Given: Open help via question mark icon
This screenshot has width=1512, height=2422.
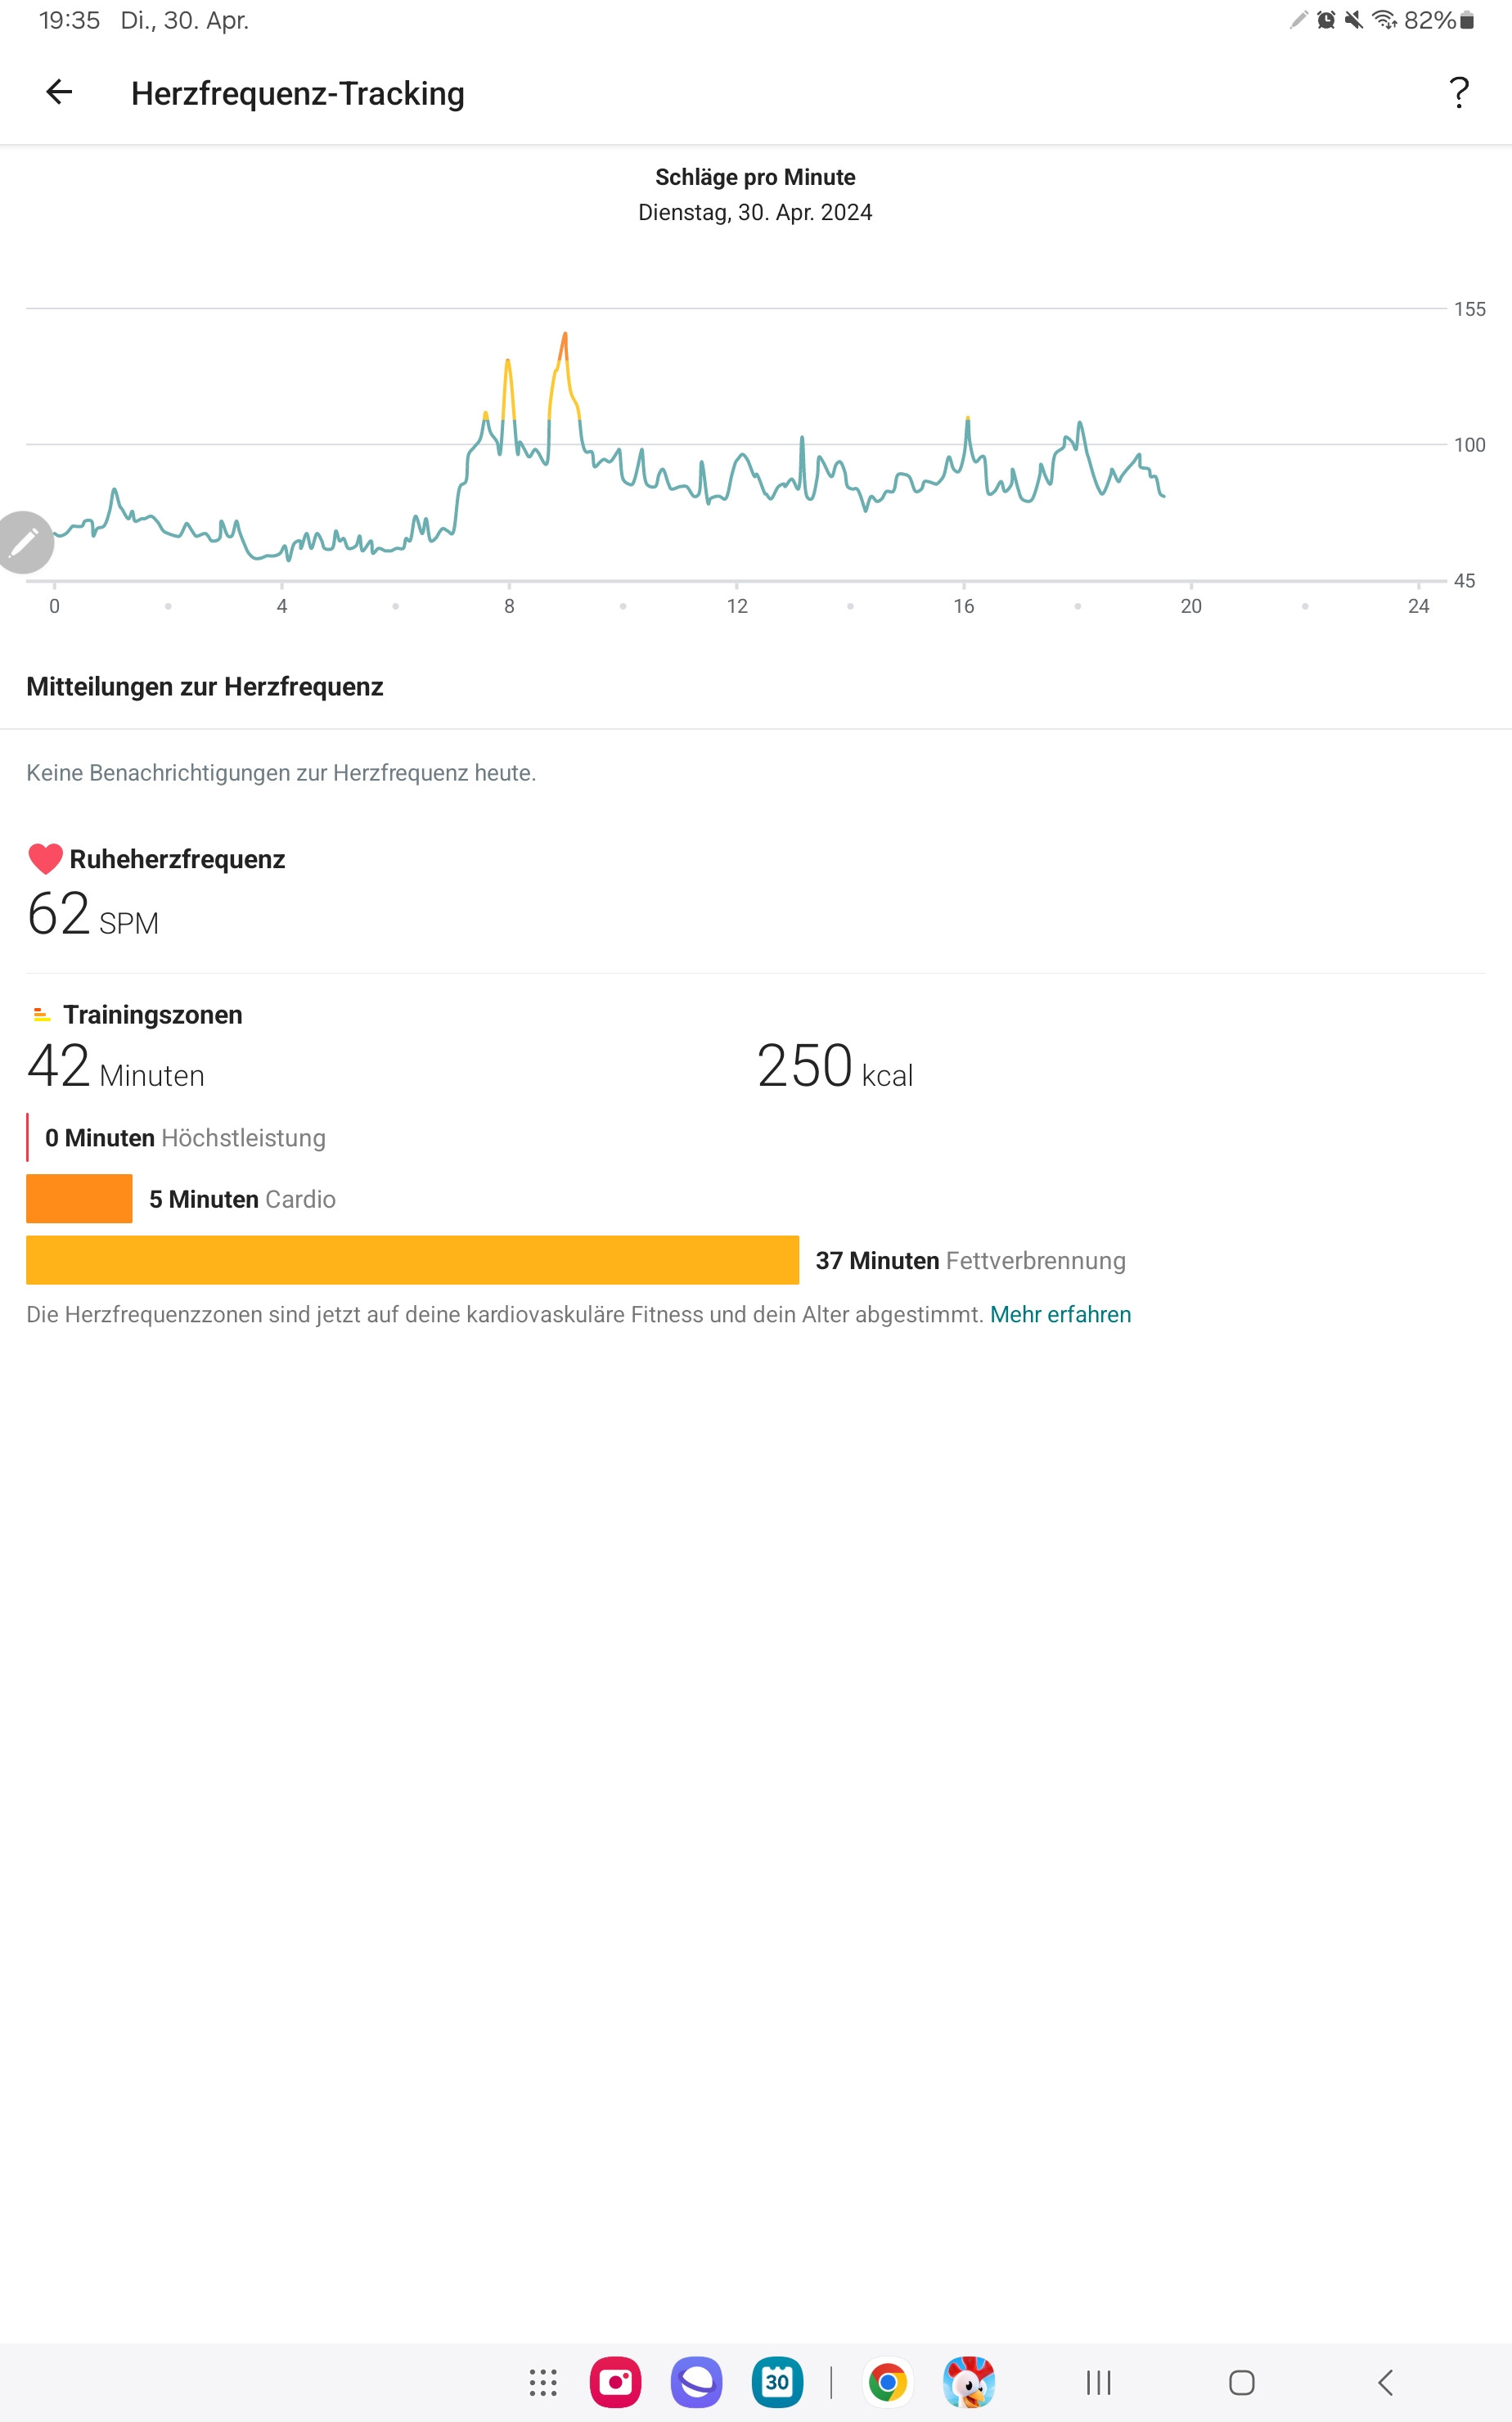Looking at the screenshot, I should click(x=1459, y=92).
